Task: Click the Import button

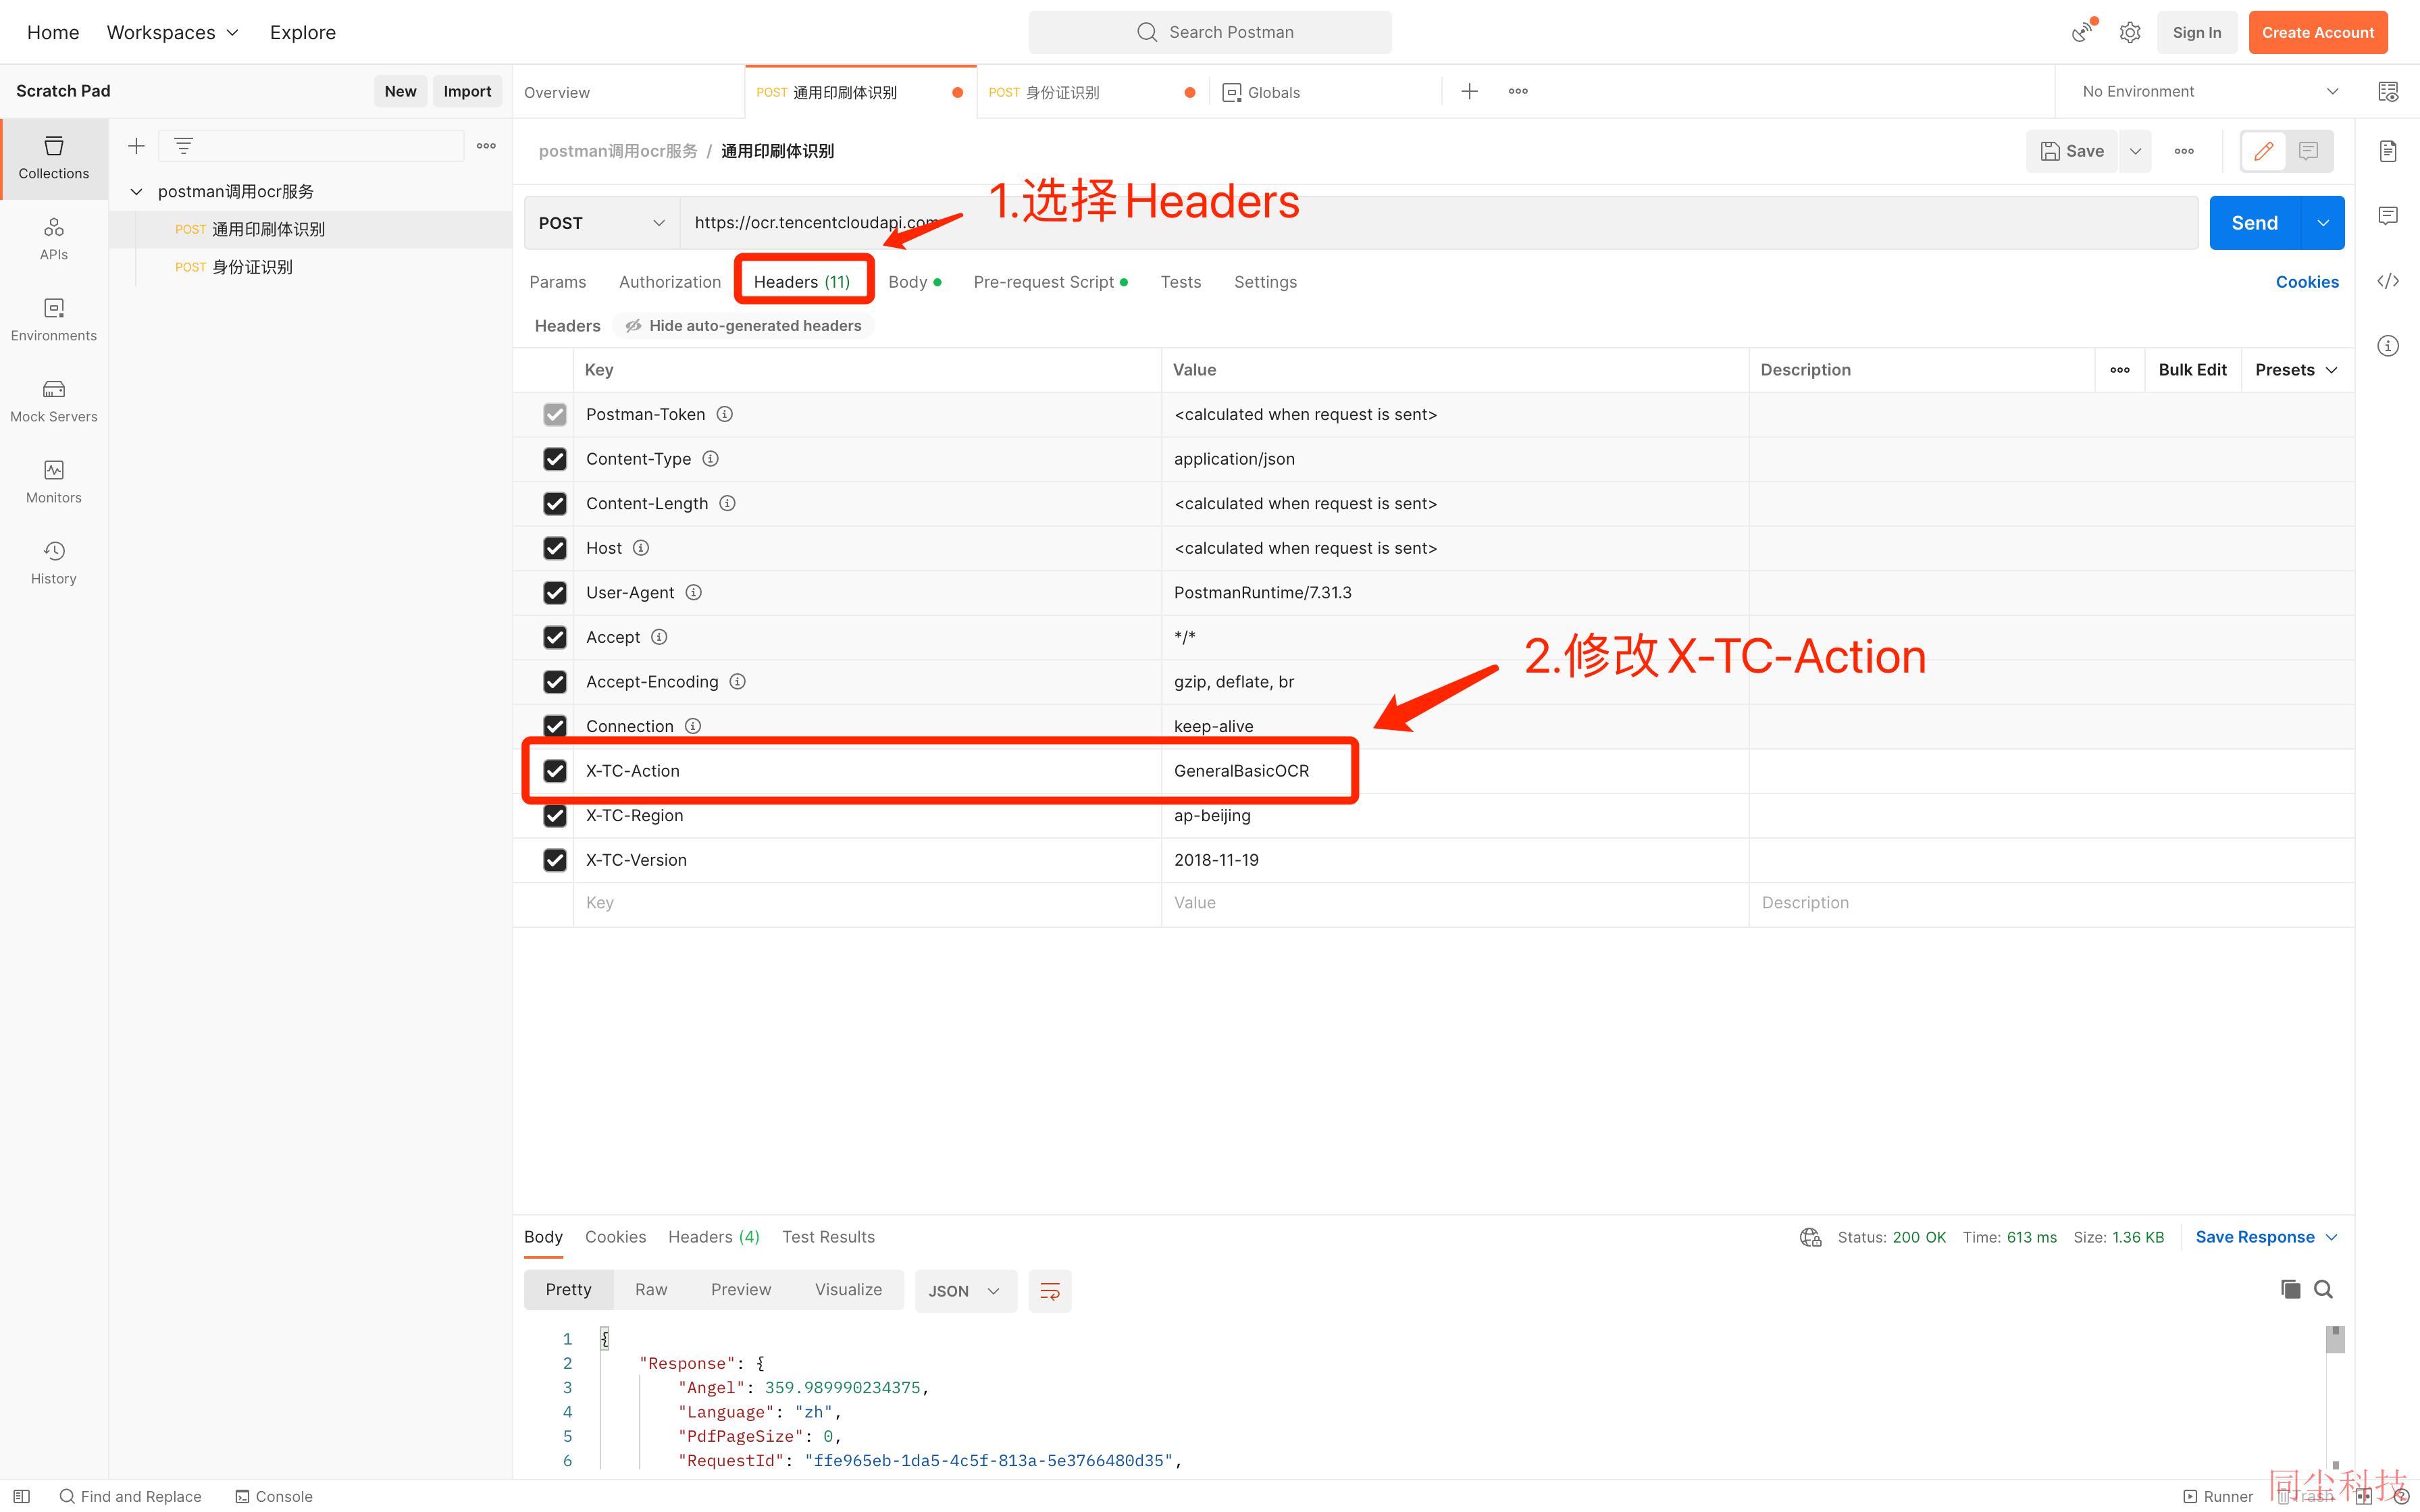Action: point(467,91)
